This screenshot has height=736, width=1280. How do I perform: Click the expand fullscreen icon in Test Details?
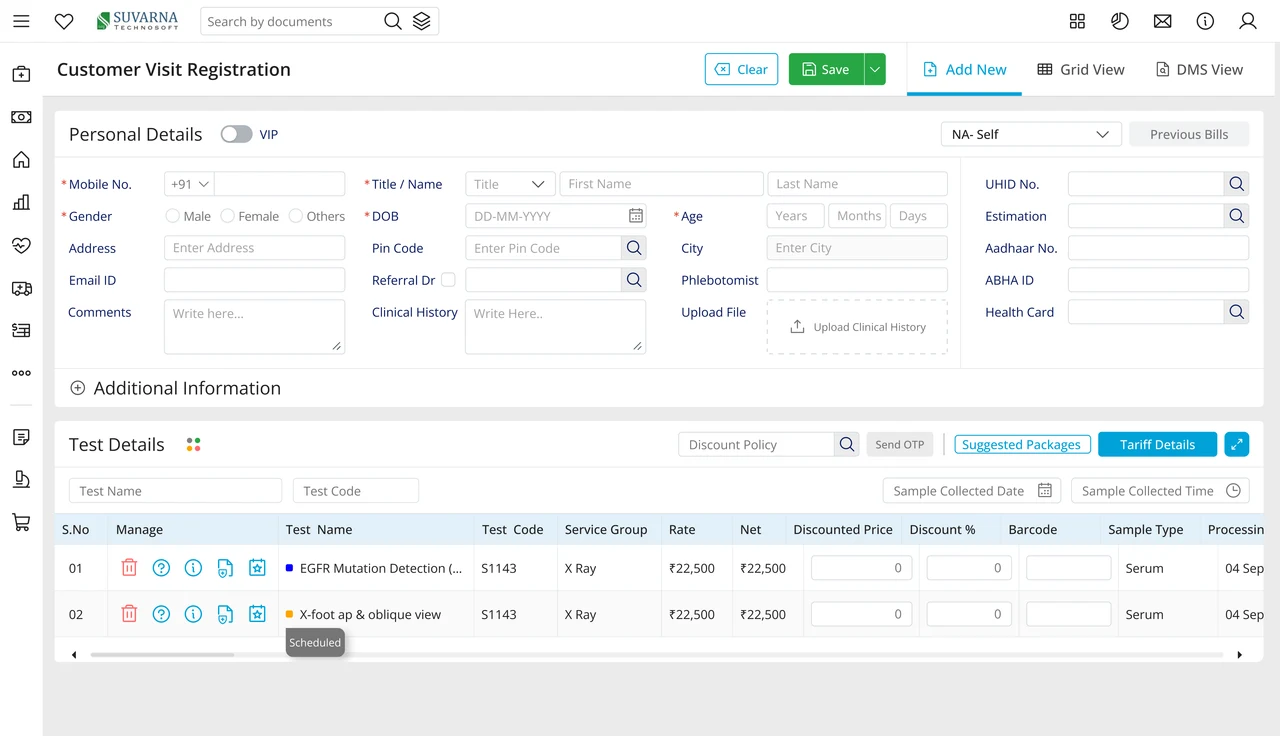[1236, 444]
